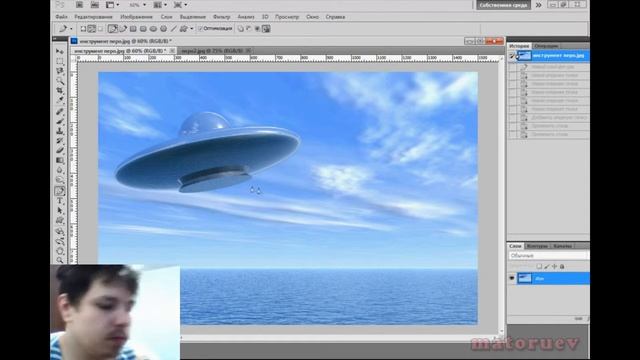
Task: Enable Shape Layers mode in options bar
Action: click(83, 29)
